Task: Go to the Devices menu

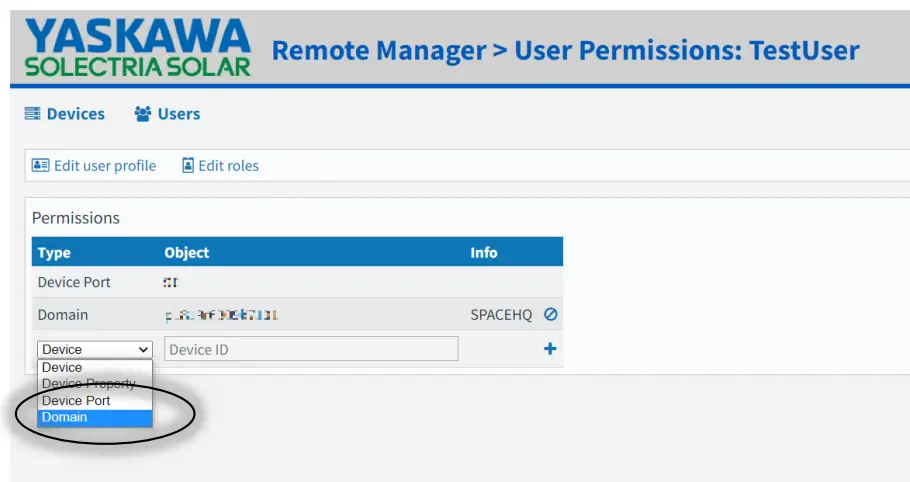Action: 75,114
